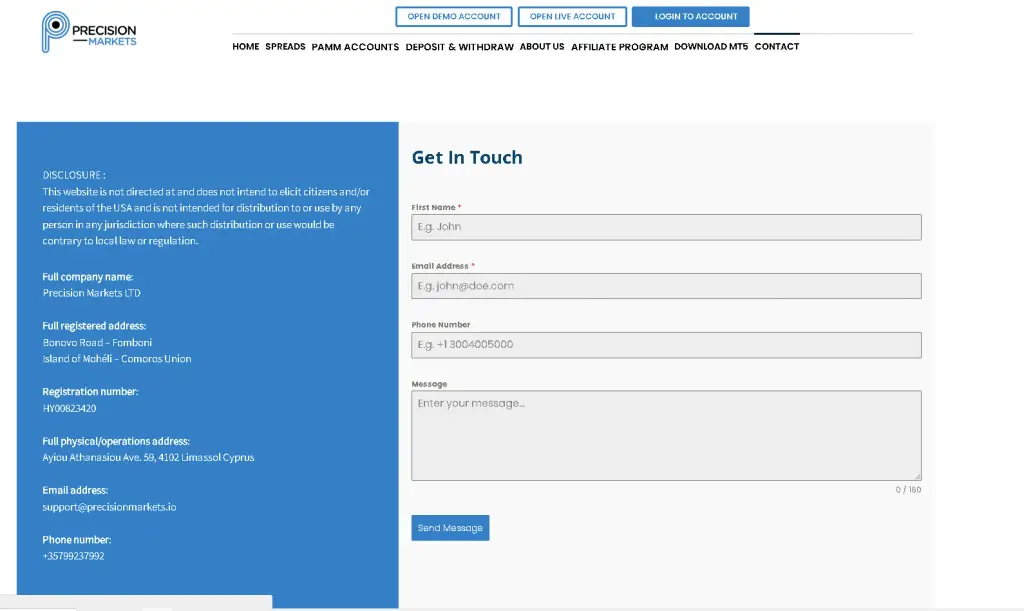The image size is (1024, 611).
Task: Select Deposit & Withdraw menu item
Action: 460,47
